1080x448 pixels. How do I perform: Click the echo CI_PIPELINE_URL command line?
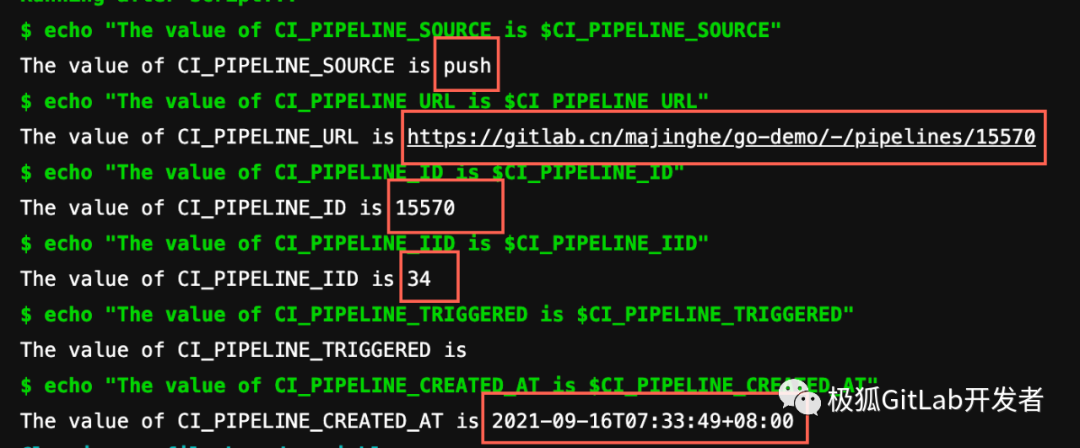click(x=364, y=101)
